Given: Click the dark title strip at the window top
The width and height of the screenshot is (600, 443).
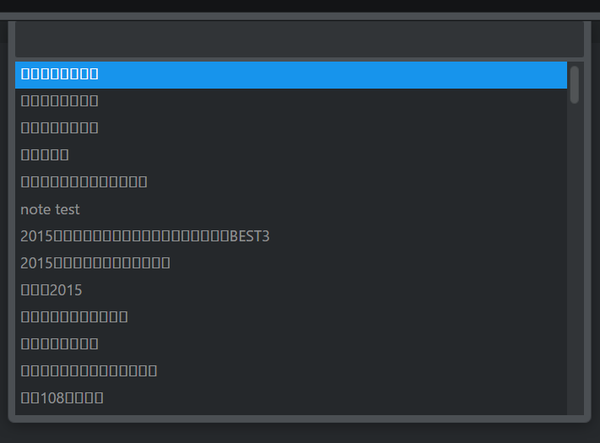Looking at the screenshot, I should 300,6.
